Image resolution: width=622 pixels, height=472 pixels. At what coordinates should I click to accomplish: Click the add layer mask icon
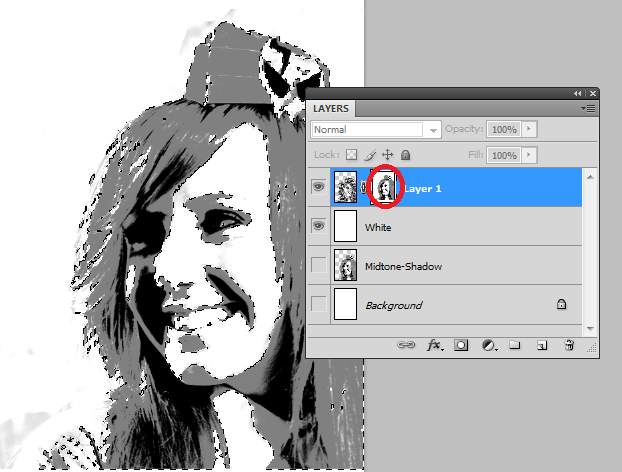coord(462,345)
